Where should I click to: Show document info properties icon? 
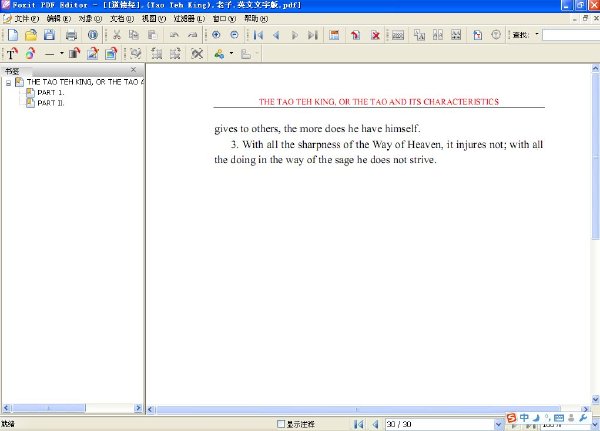(93, 35)
